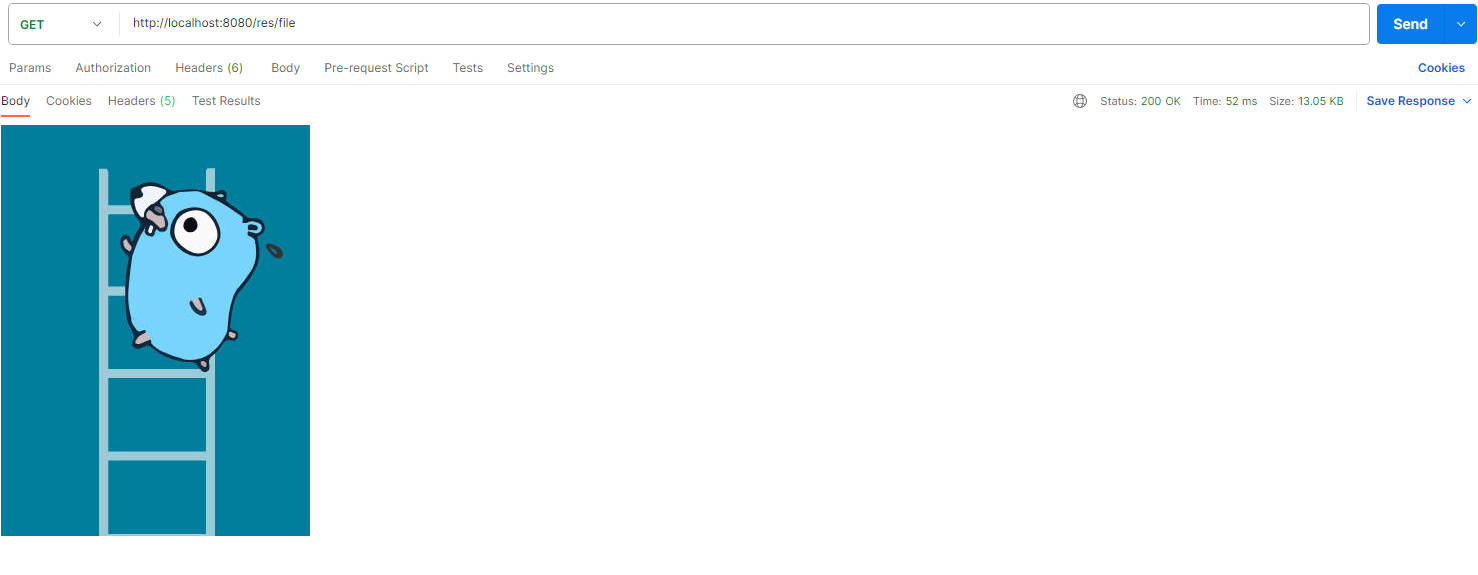Open the response Cookies tab
This screenshot has height=575, width=1478.
(x=69, y=101)
